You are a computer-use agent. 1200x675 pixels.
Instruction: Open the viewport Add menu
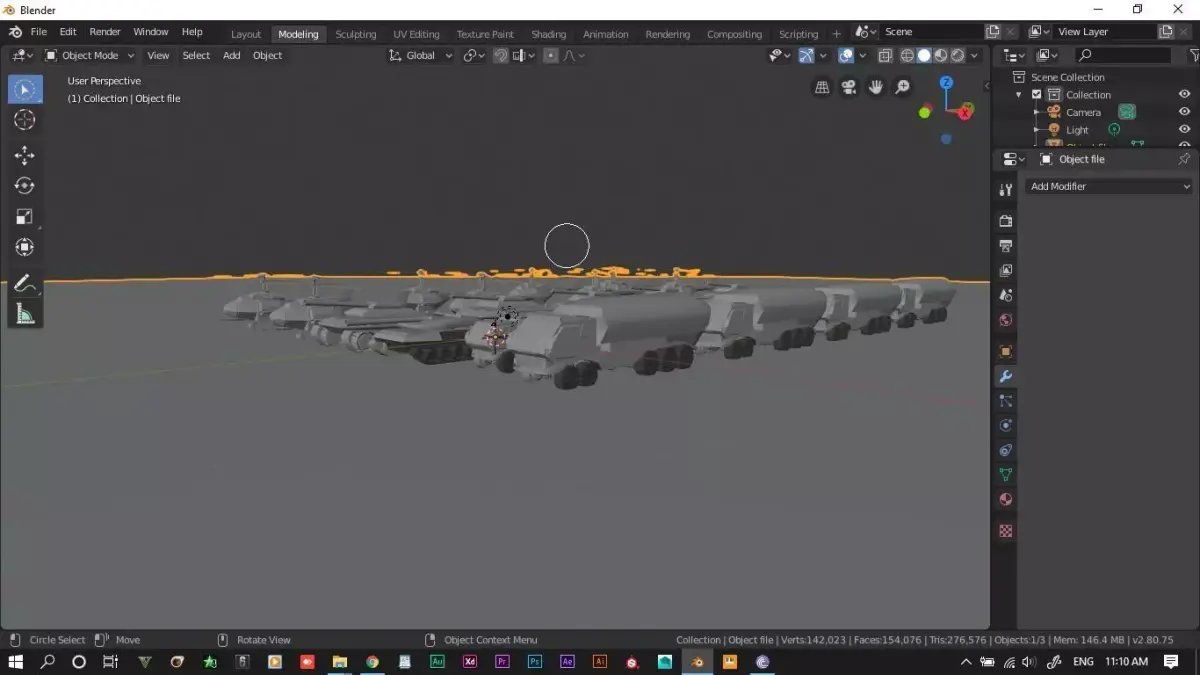tap(231, 56)
